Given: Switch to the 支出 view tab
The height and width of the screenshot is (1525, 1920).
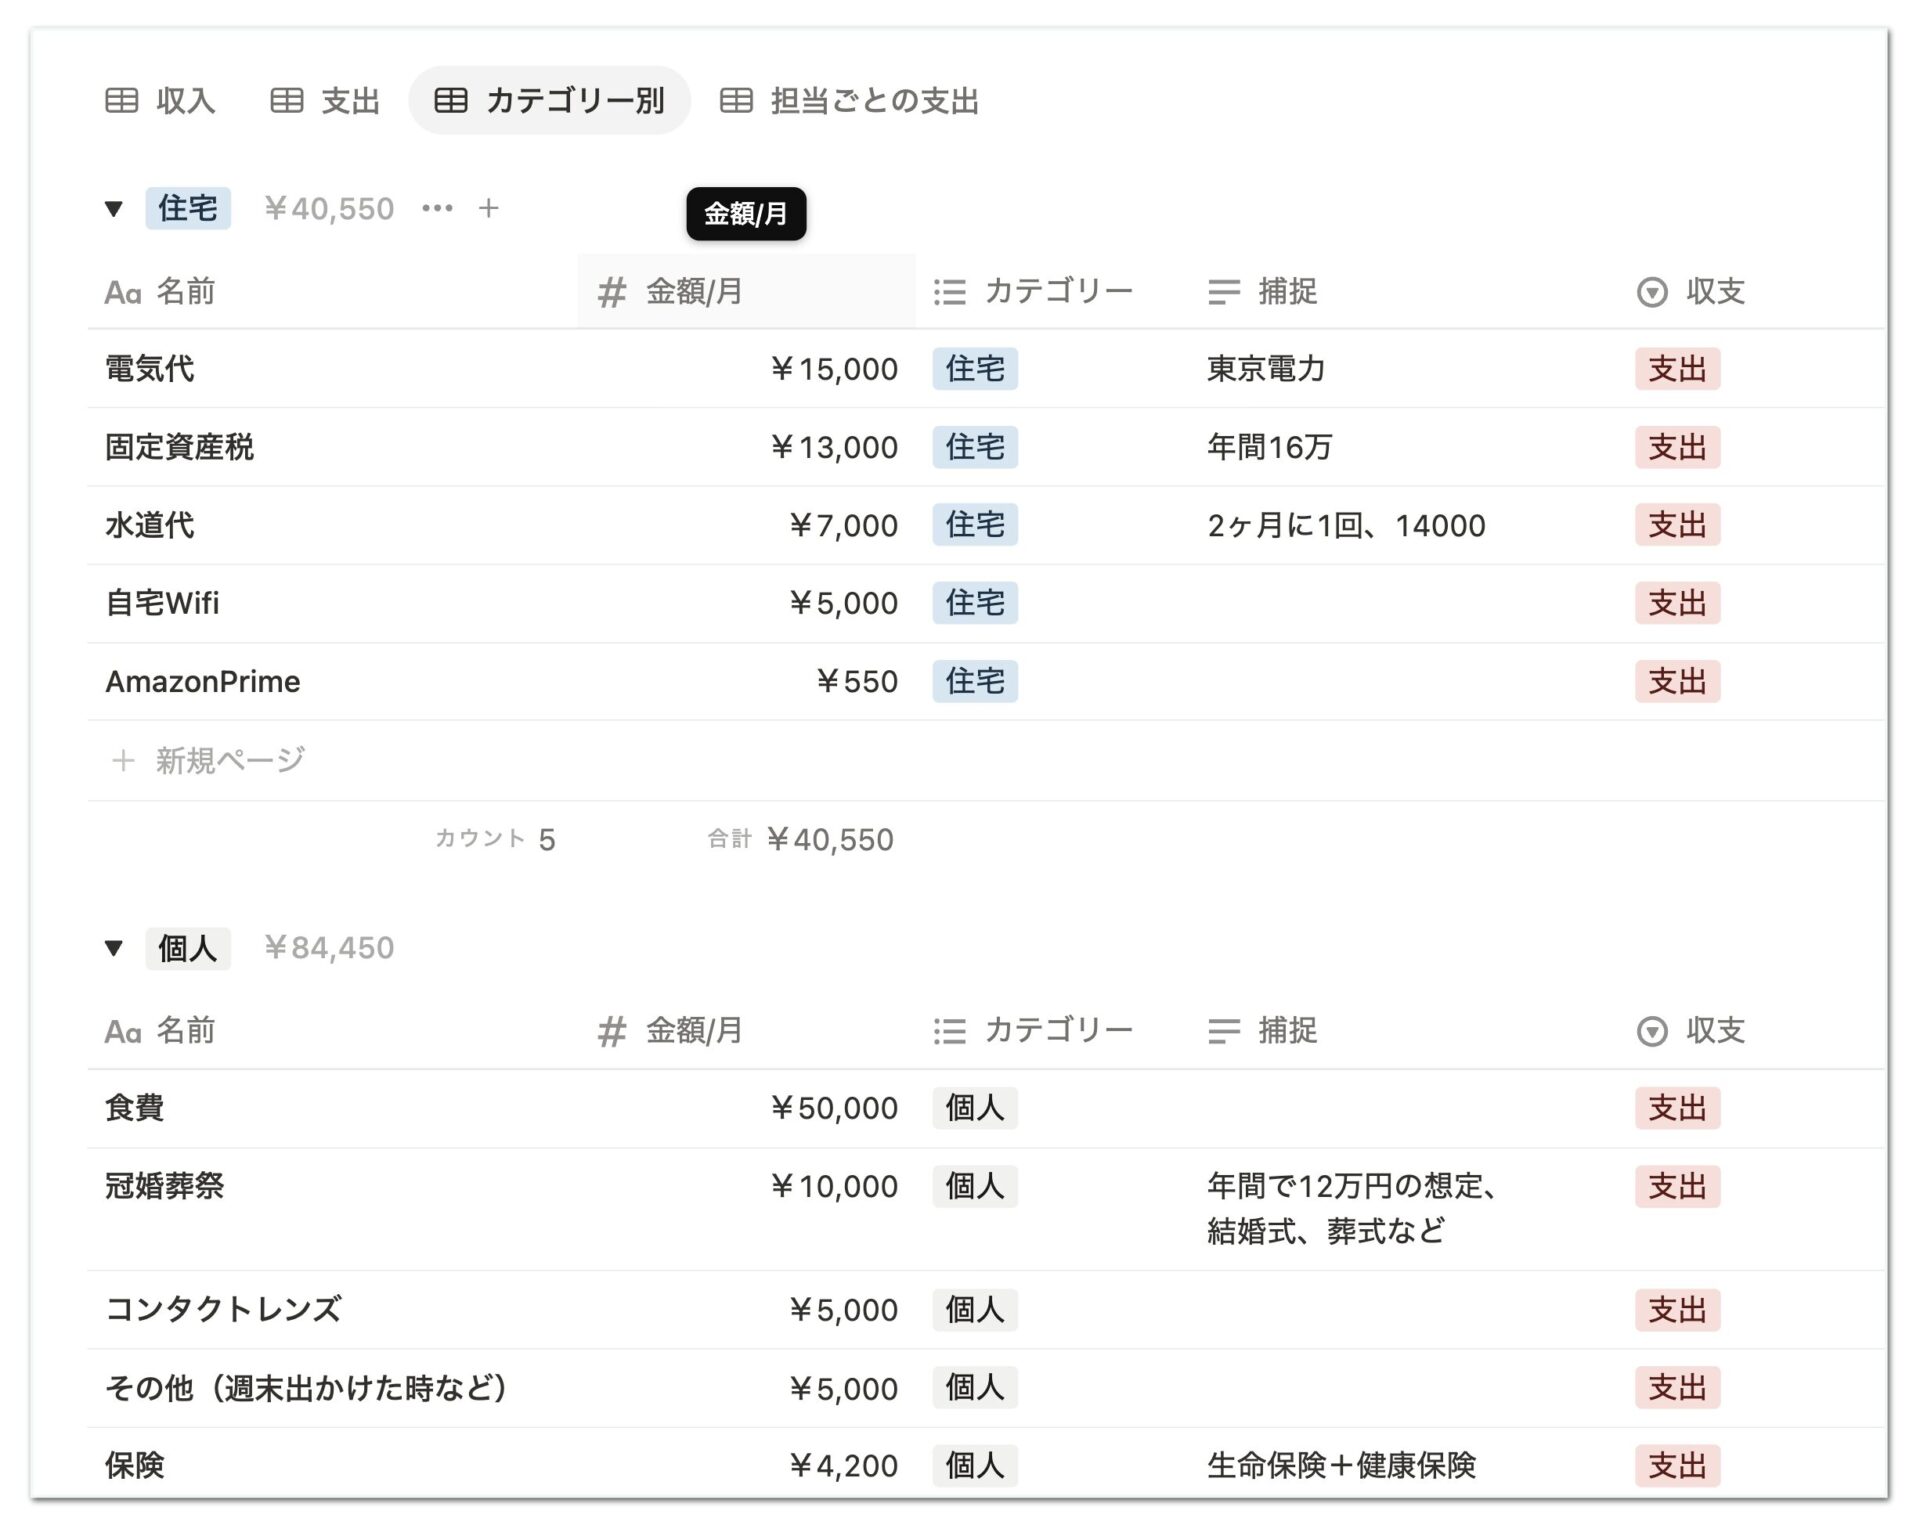Looking at the screenshot, I should tap(325, 100).
